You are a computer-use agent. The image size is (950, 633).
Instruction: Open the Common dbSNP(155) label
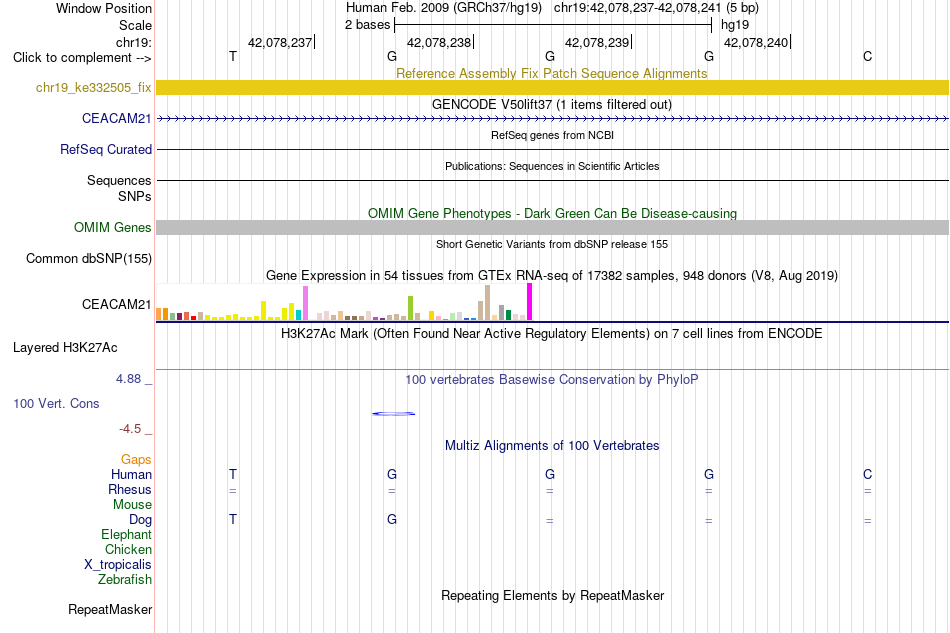click(x=88, y=259)
